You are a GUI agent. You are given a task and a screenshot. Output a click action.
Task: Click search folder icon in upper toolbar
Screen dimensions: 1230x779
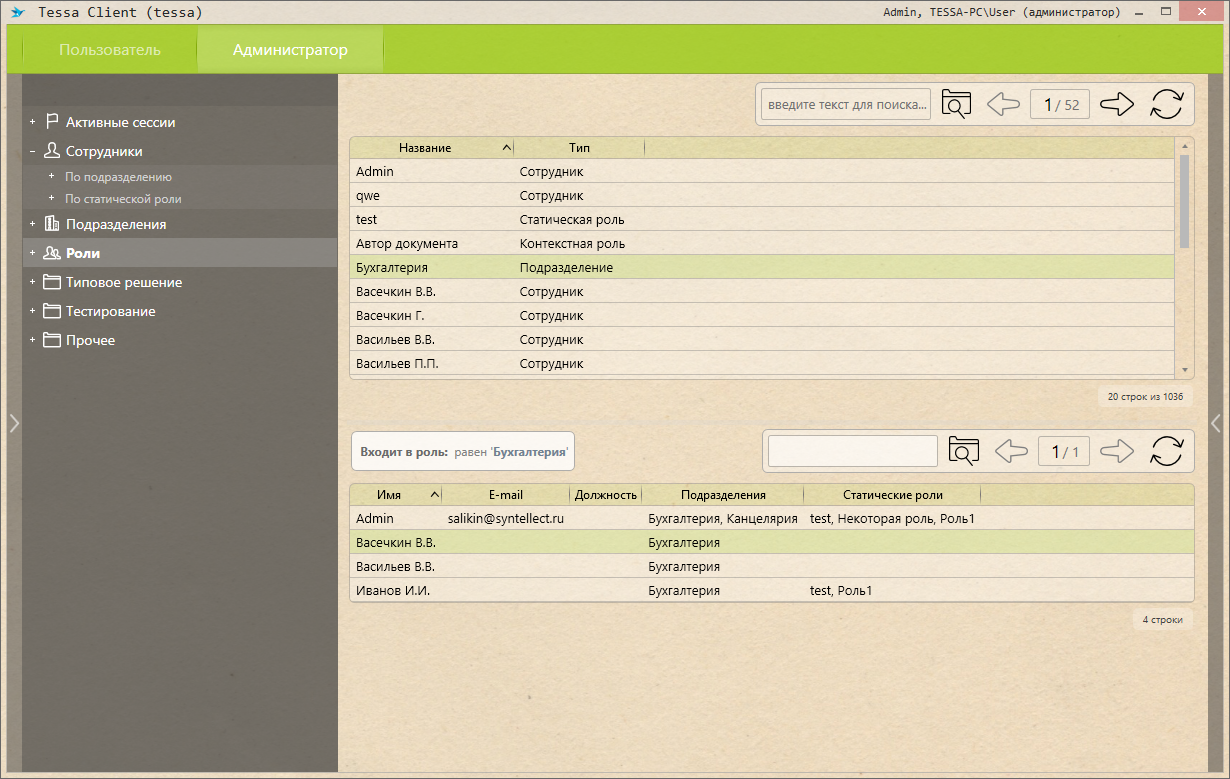click(957, 104)
